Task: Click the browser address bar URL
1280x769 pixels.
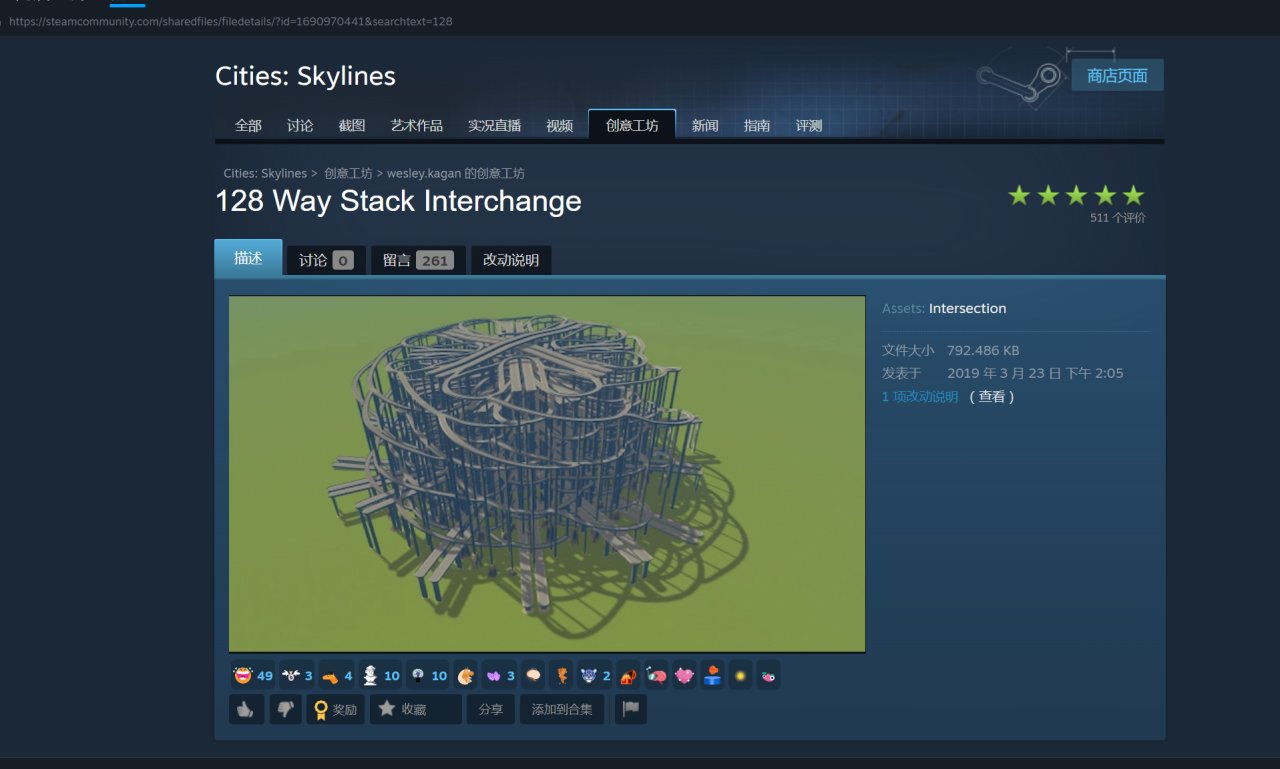Action: click(231, 21)
